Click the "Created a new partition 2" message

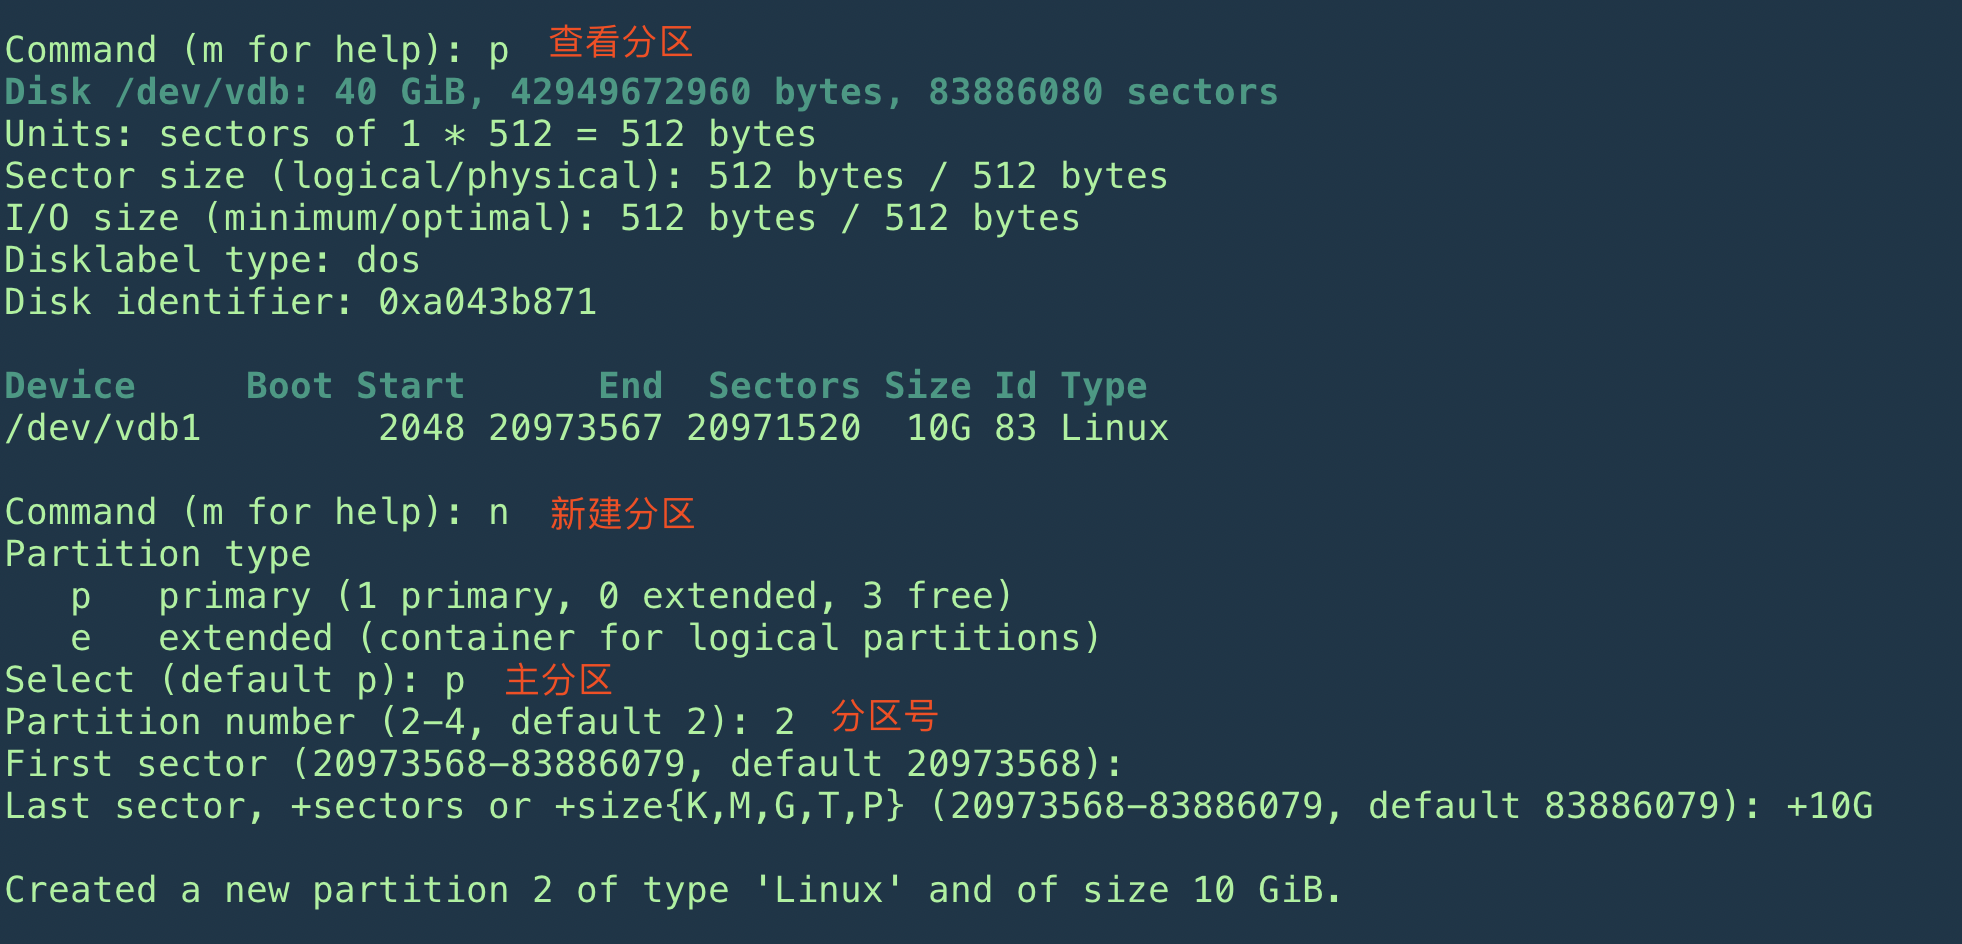tap(672, 890)
